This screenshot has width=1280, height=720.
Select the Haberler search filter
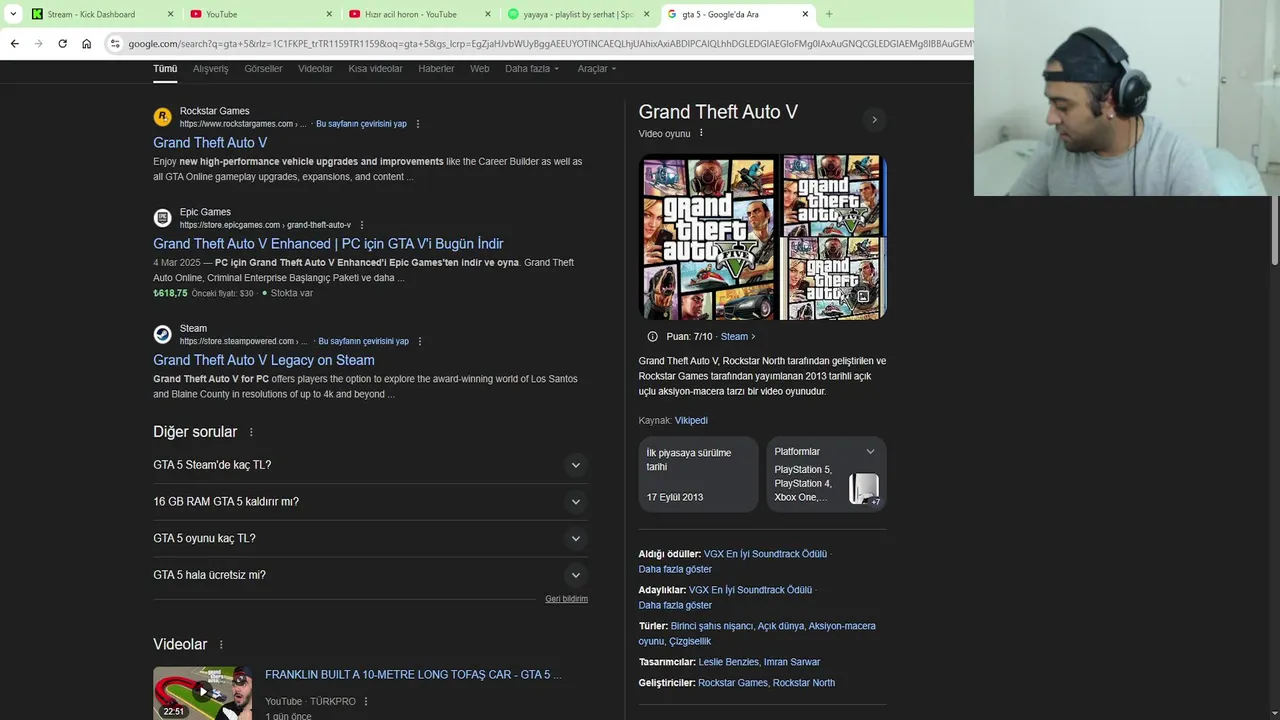coord(436,69)
